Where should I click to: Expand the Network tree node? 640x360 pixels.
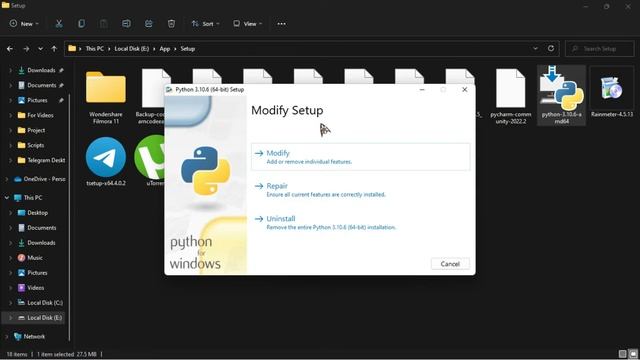7,336
